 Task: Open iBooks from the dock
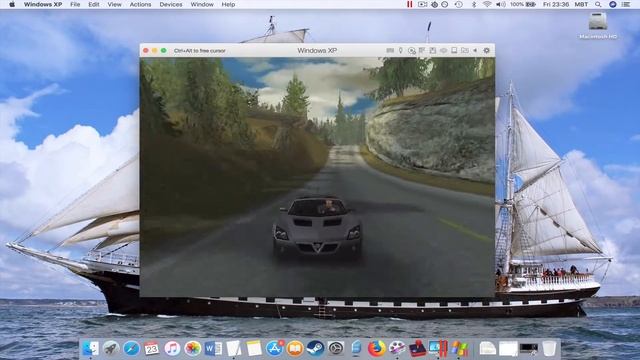295,349
